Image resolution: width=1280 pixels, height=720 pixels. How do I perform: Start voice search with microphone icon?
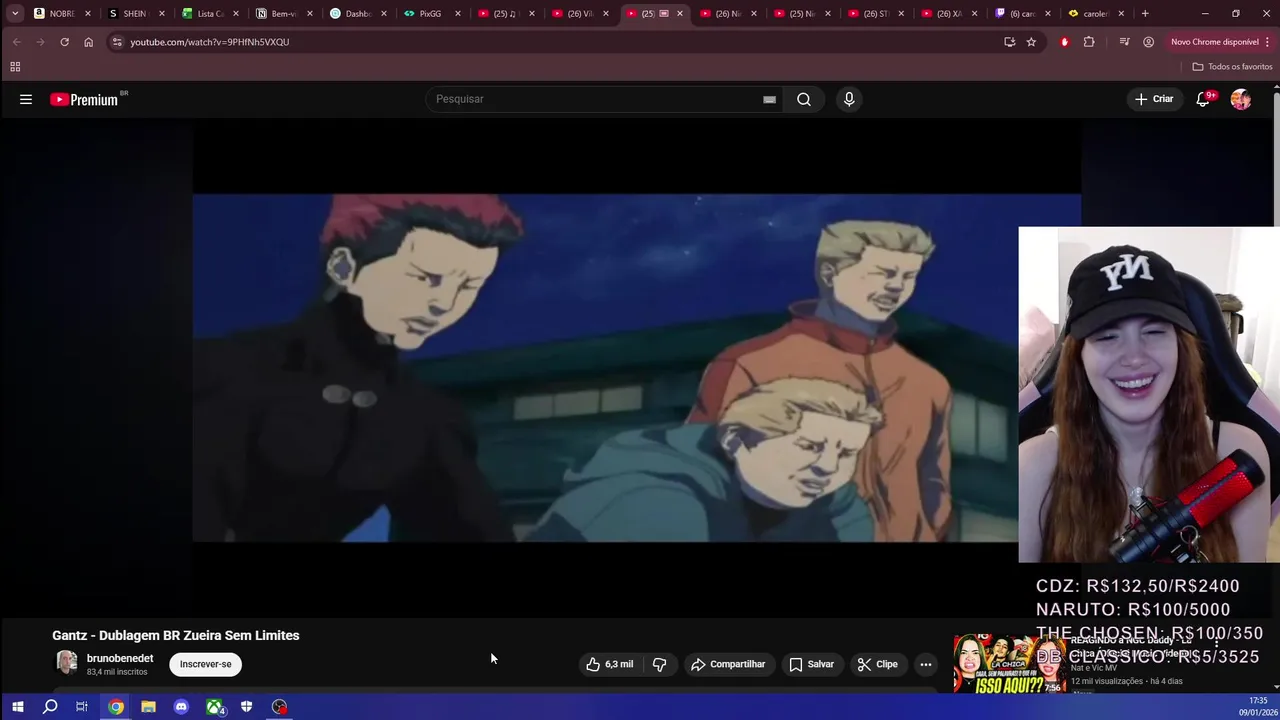coord(849,99)
